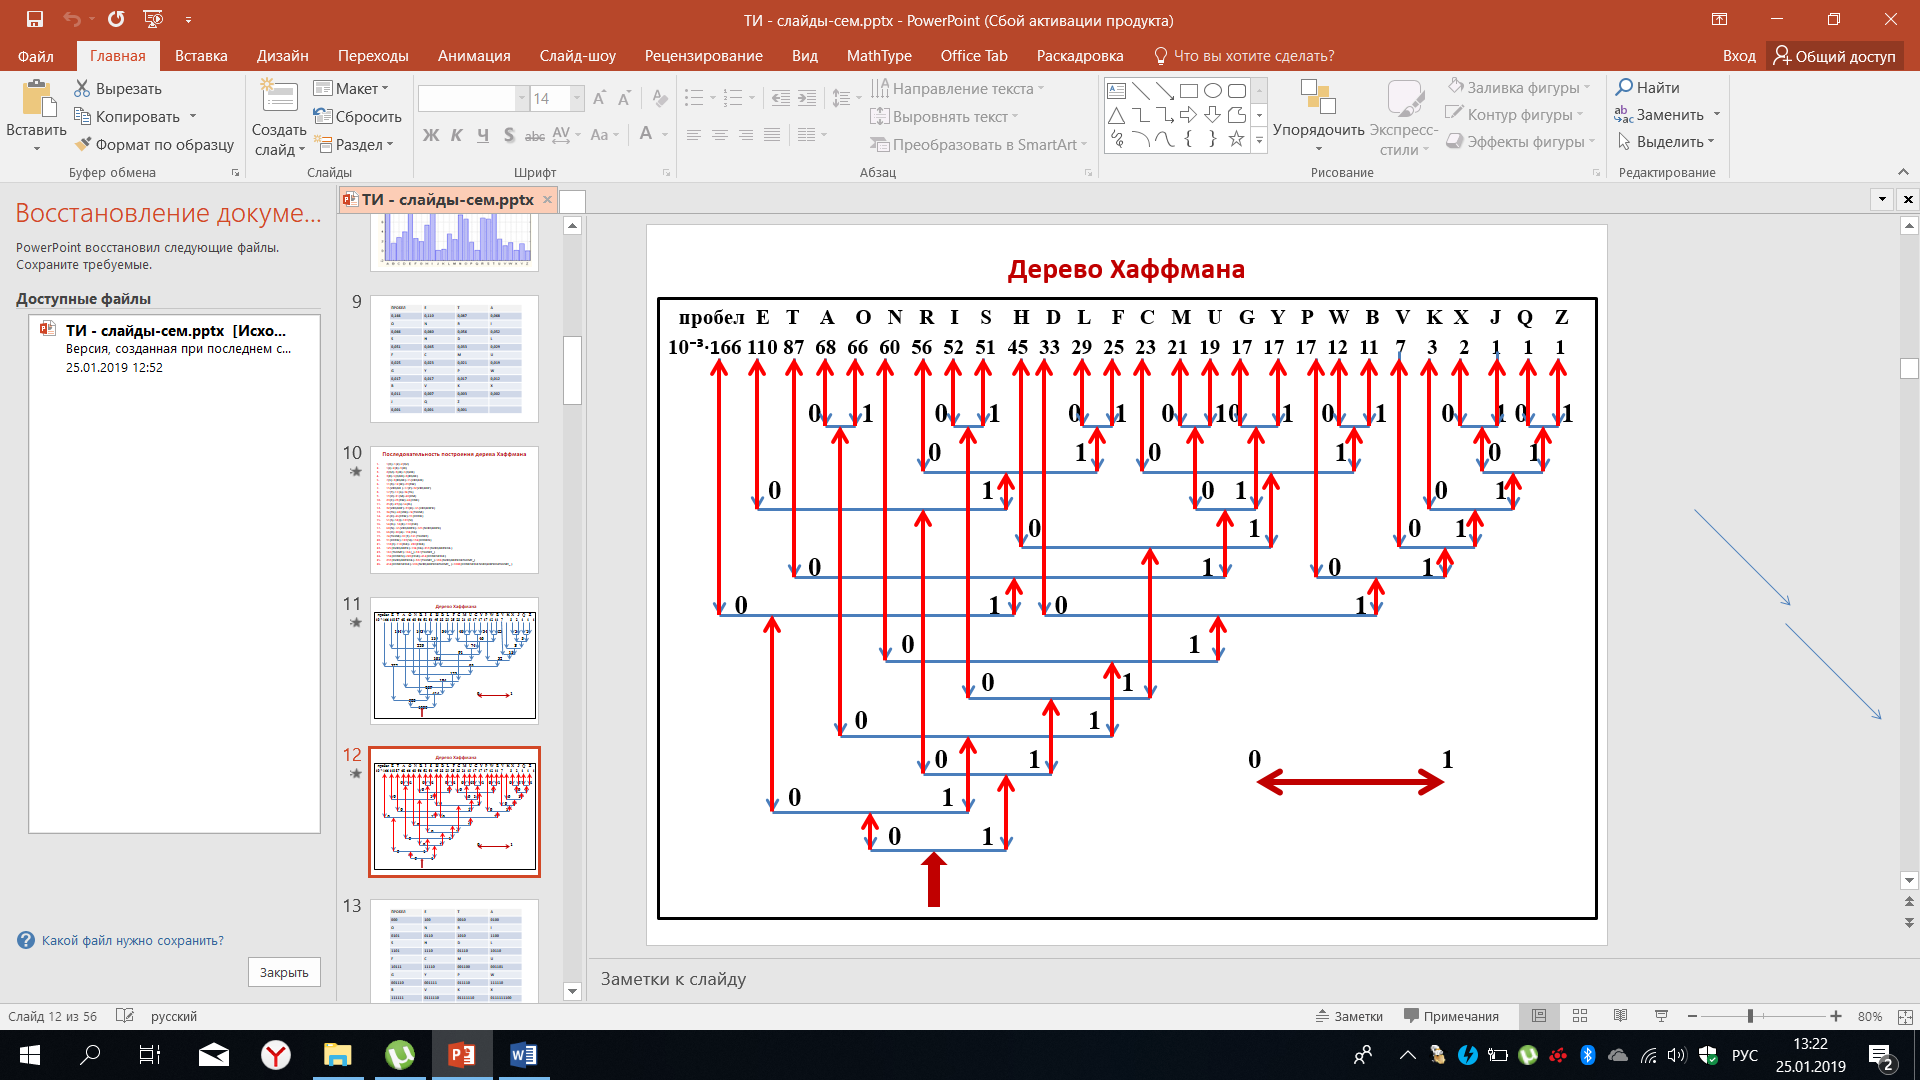1920x1080 pixels.
Task: Switch to Переходы ribbon tab
Action: (373, 56)
